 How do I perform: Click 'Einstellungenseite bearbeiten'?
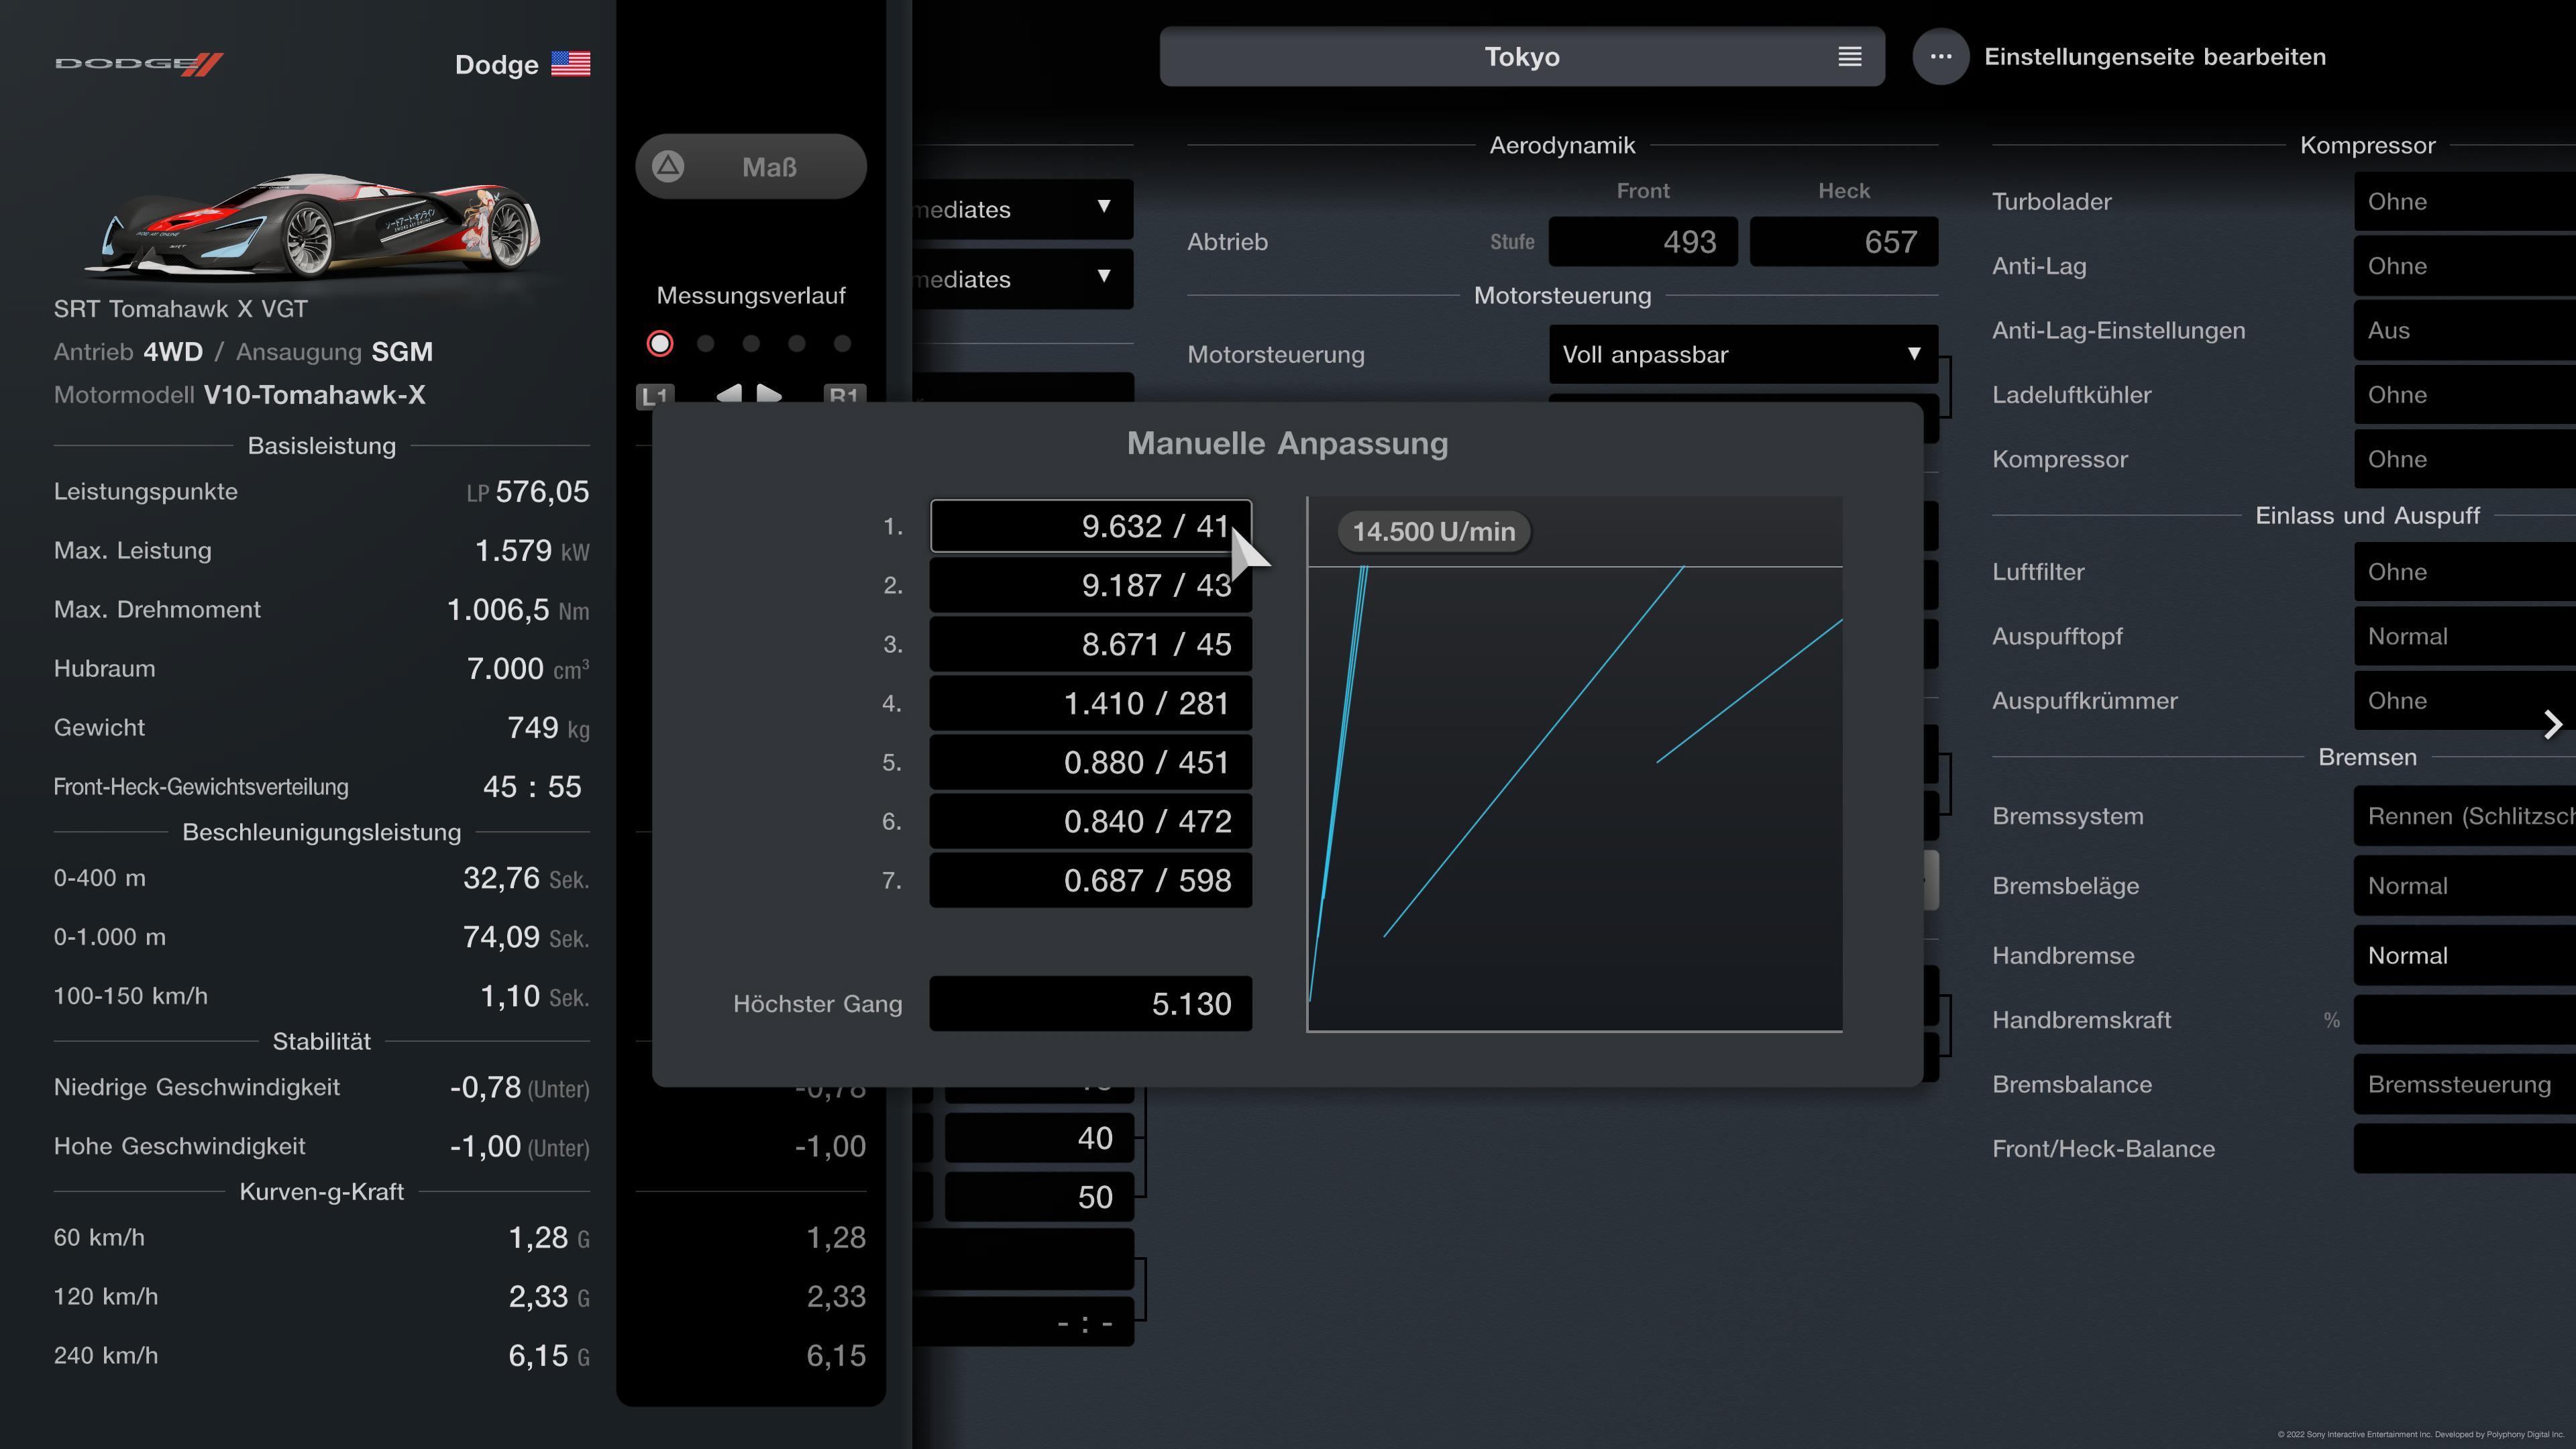(x=2155, y=57)
